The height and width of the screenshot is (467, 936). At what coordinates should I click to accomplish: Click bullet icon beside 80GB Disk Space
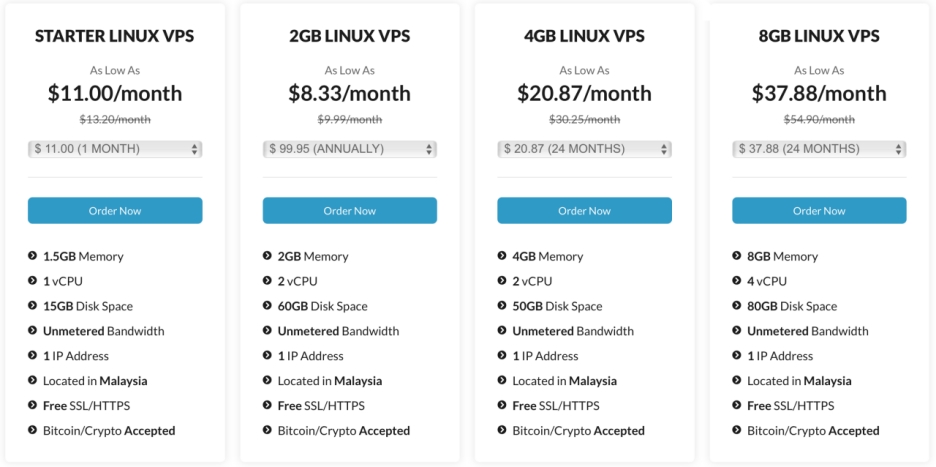737,305
